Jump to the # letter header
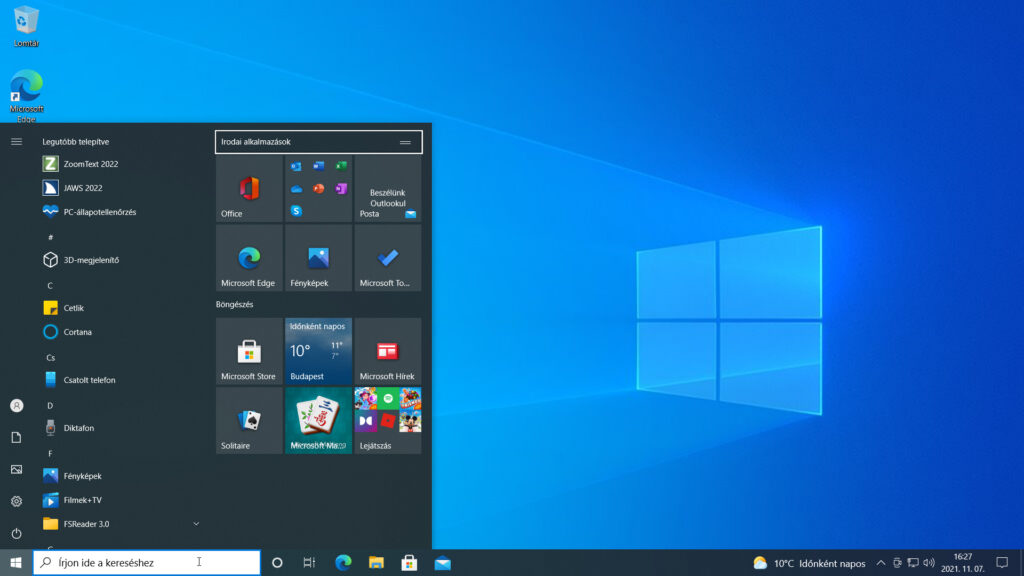Screen dimensions: 1024x576 (50, 237)
